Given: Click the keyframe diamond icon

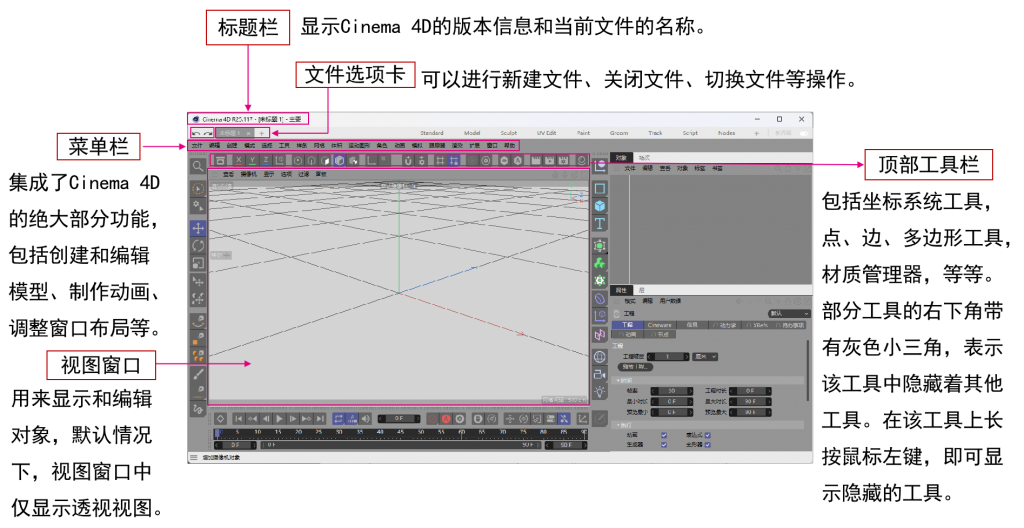Looking at the screenshot, I should (221, 419).
